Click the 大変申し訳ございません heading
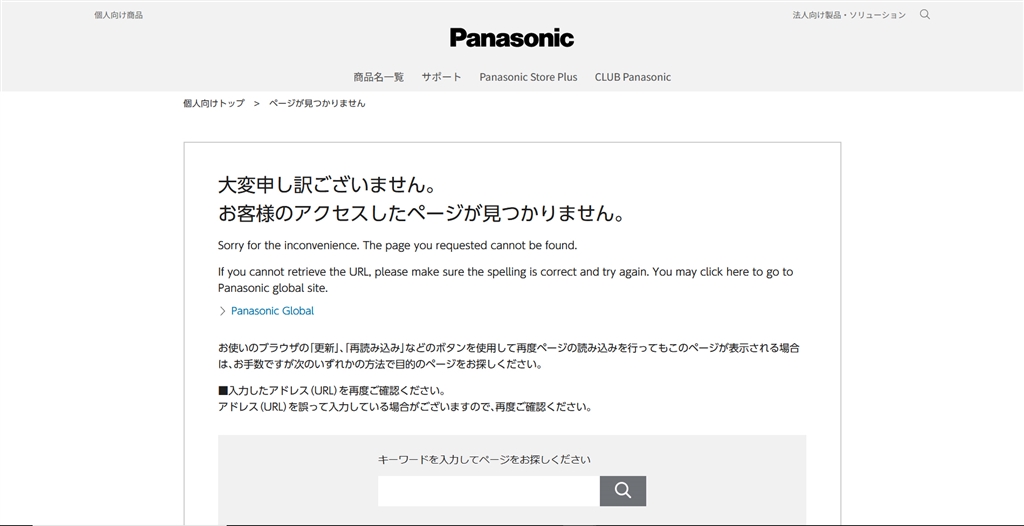 coord(326,186)
